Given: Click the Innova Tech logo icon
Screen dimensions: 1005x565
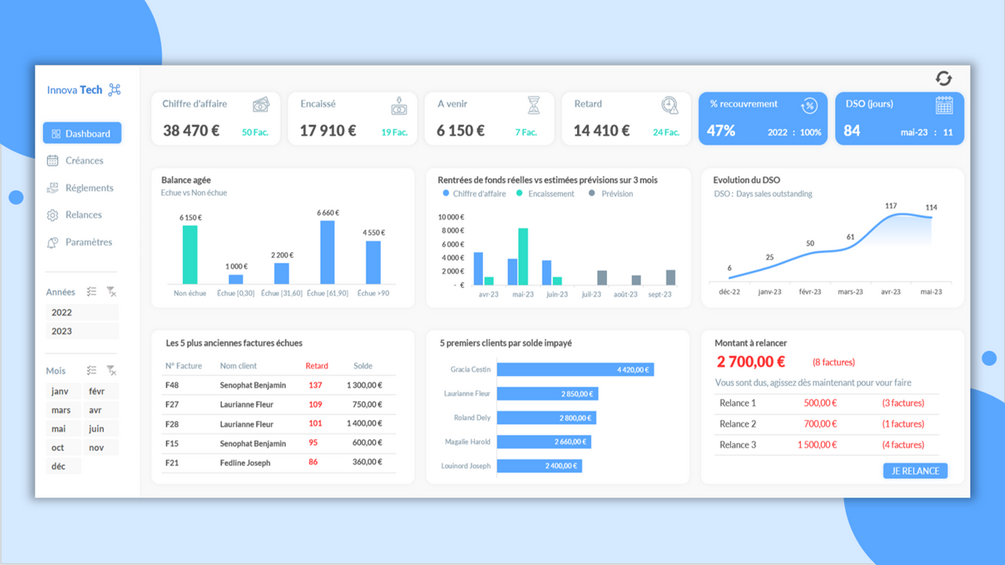Looking at the screenshot, I should point(115,90).
